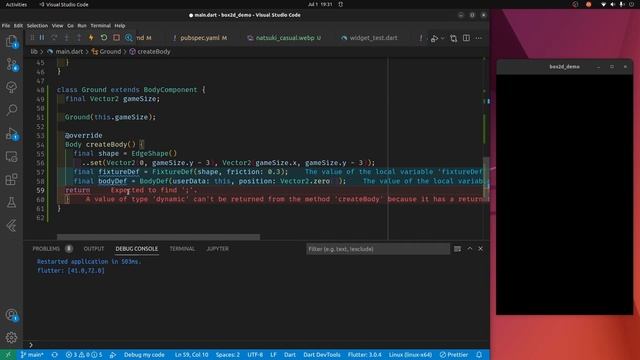Split the editor right
Screen dimensions: 640x360
[x=466, y=38]
